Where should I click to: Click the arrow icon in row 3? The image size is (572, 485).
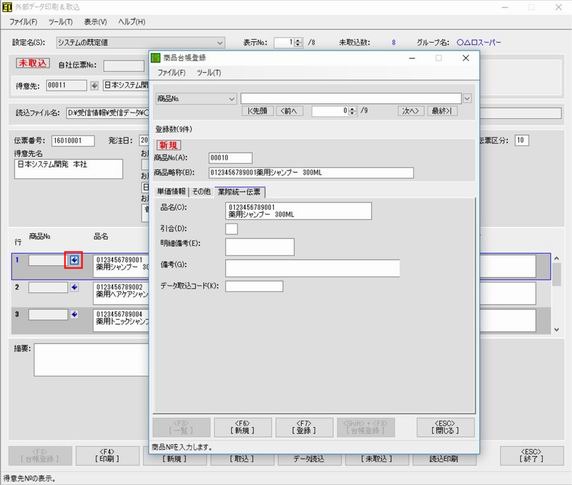click(x=74, y=314)
